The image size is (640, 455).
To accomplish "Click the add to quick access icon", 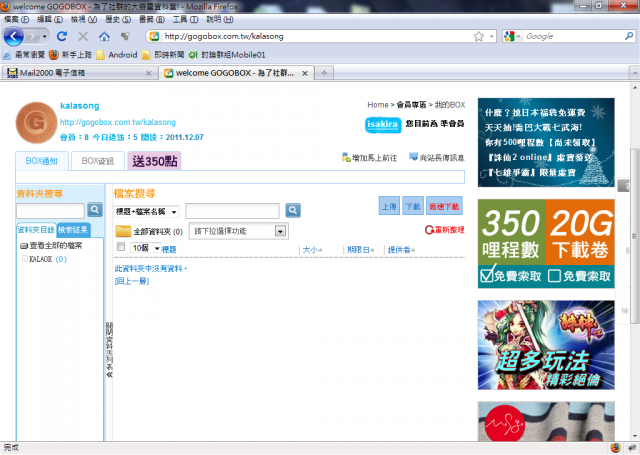I will pos(346,157).
